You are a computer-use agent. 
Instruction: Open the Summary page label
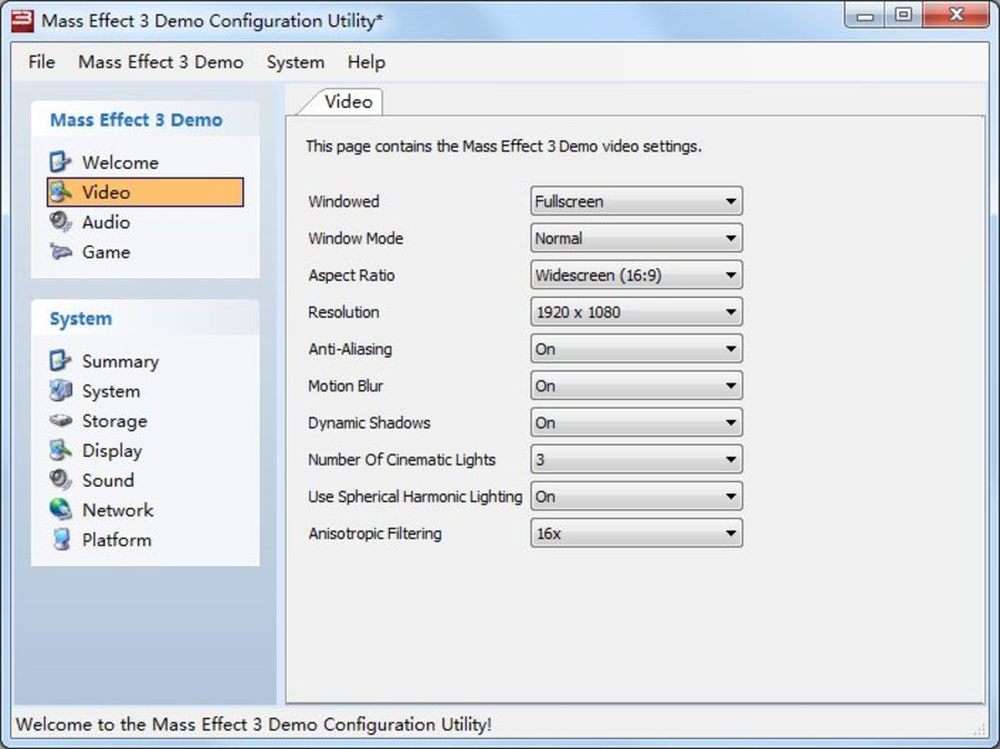pos(121,361)
